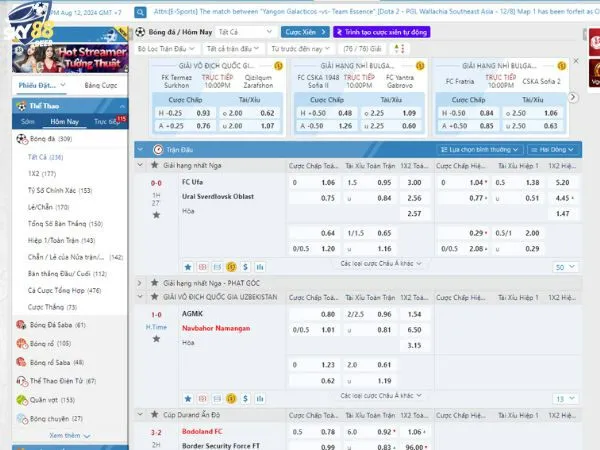
Task: Open Bộ Lọc Trận Đấu filter dropdown
Action: (x=166, y=49)
